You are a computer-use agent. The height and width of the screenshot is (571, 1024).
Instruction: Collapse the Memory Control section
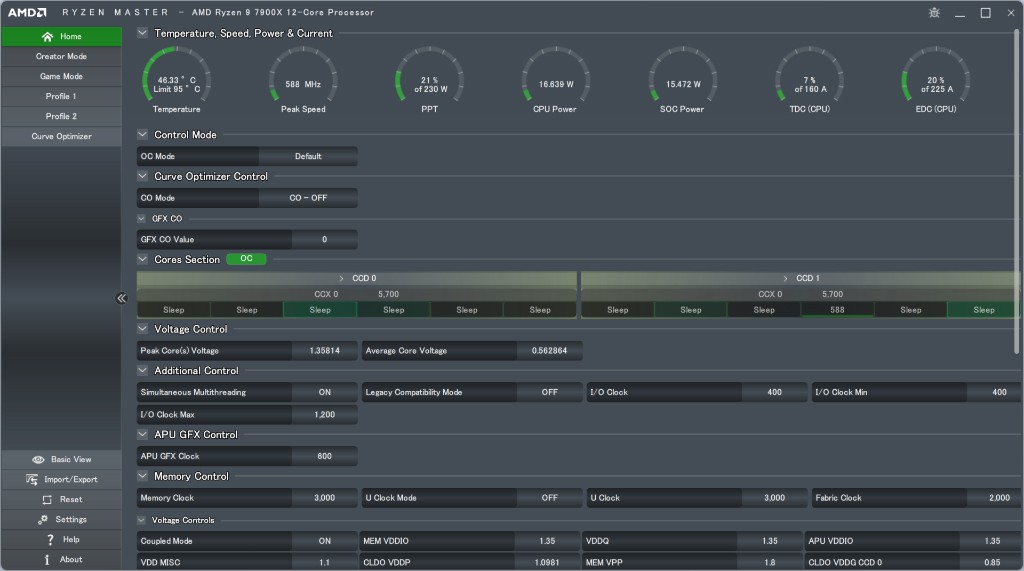click(x=143, y=477)
